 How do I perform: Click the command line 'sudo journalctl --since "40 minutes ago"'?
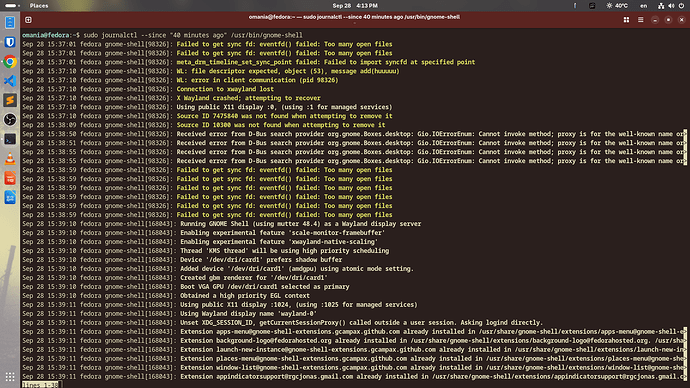click(x=193, y=35)
